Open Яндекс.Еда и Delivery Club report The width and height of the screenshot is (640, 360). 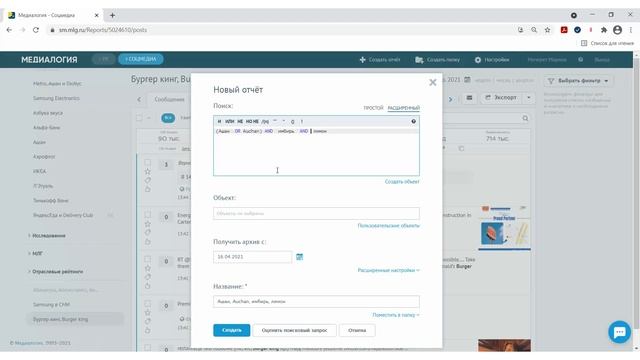63,215
